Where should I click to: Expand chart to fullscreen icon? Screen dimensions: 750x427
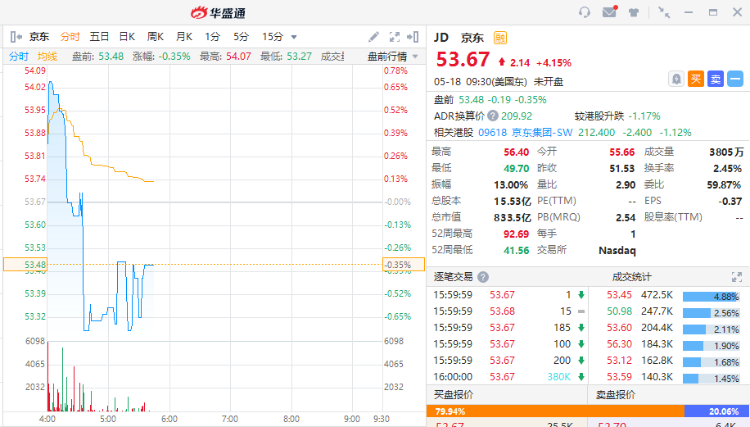[394, 37]
